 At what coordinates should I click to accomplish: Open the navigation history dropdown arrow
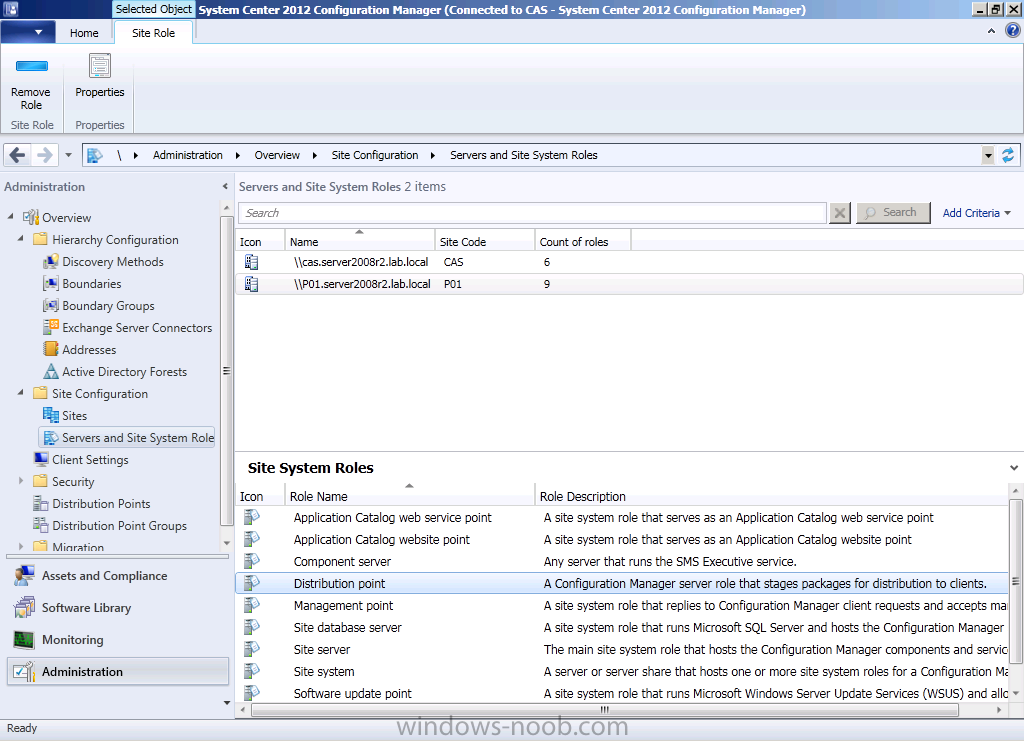tap(68, 155)
